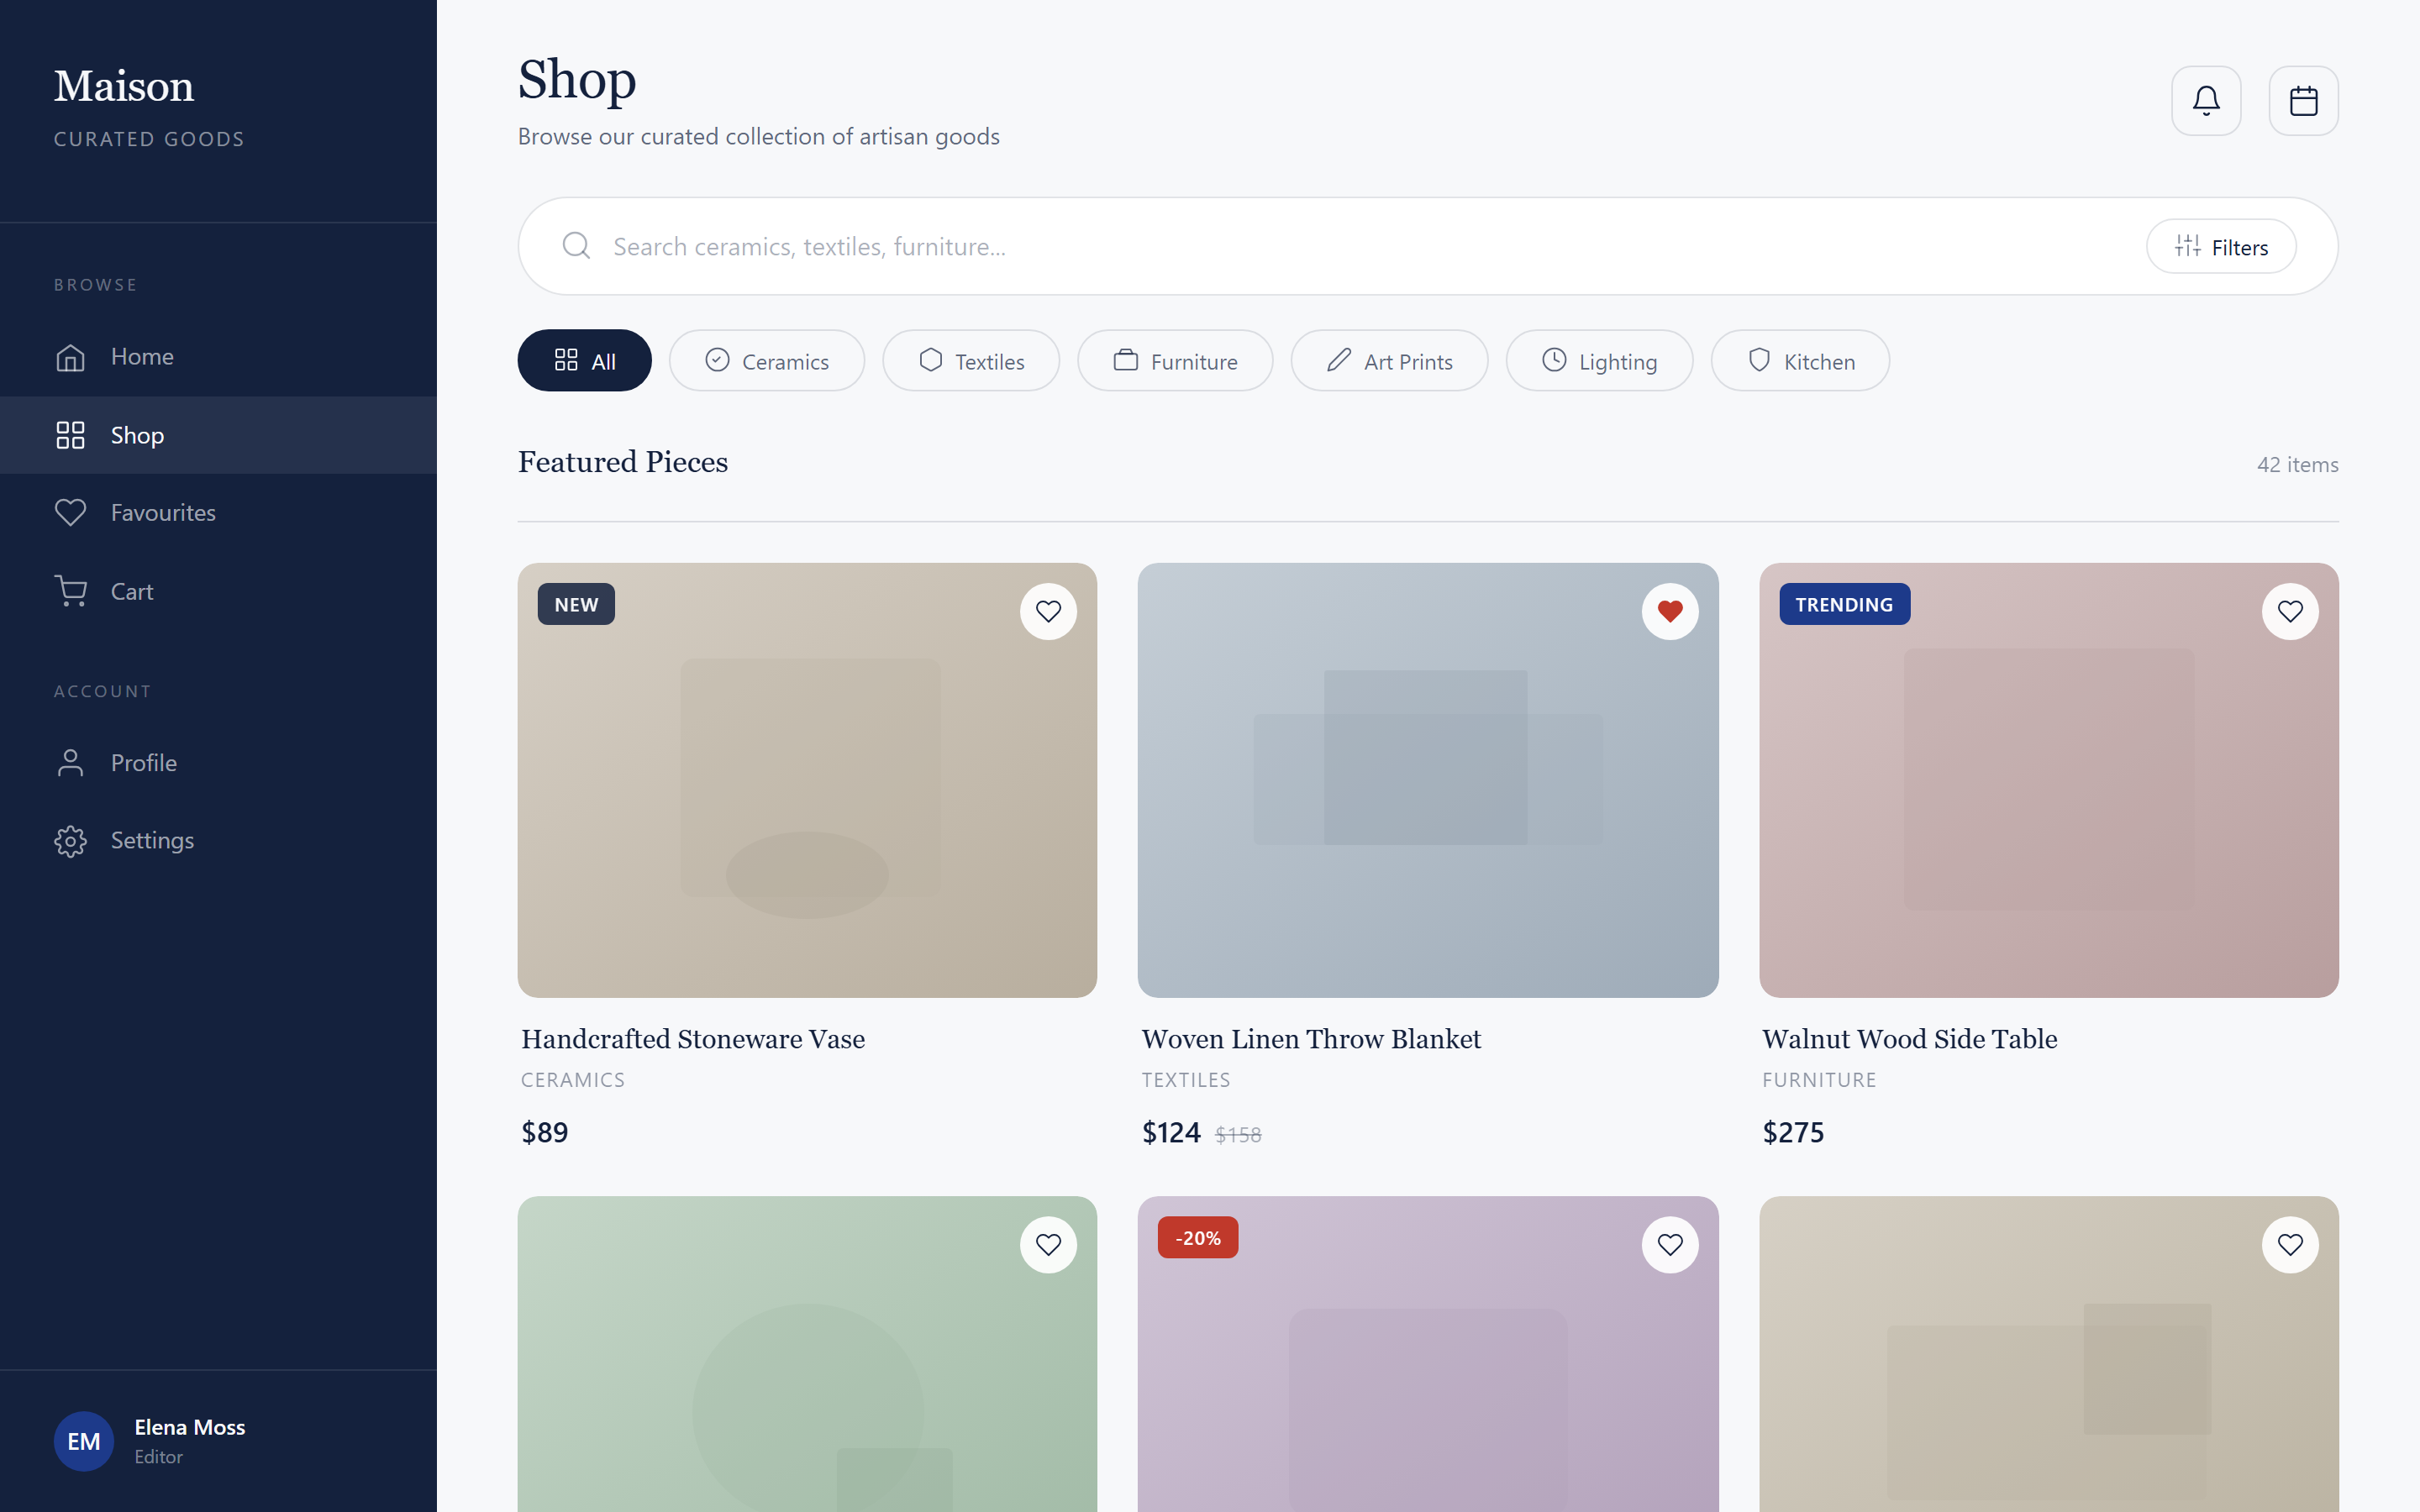
Task: Filter by Furniture category
Action: point(1175,360)
